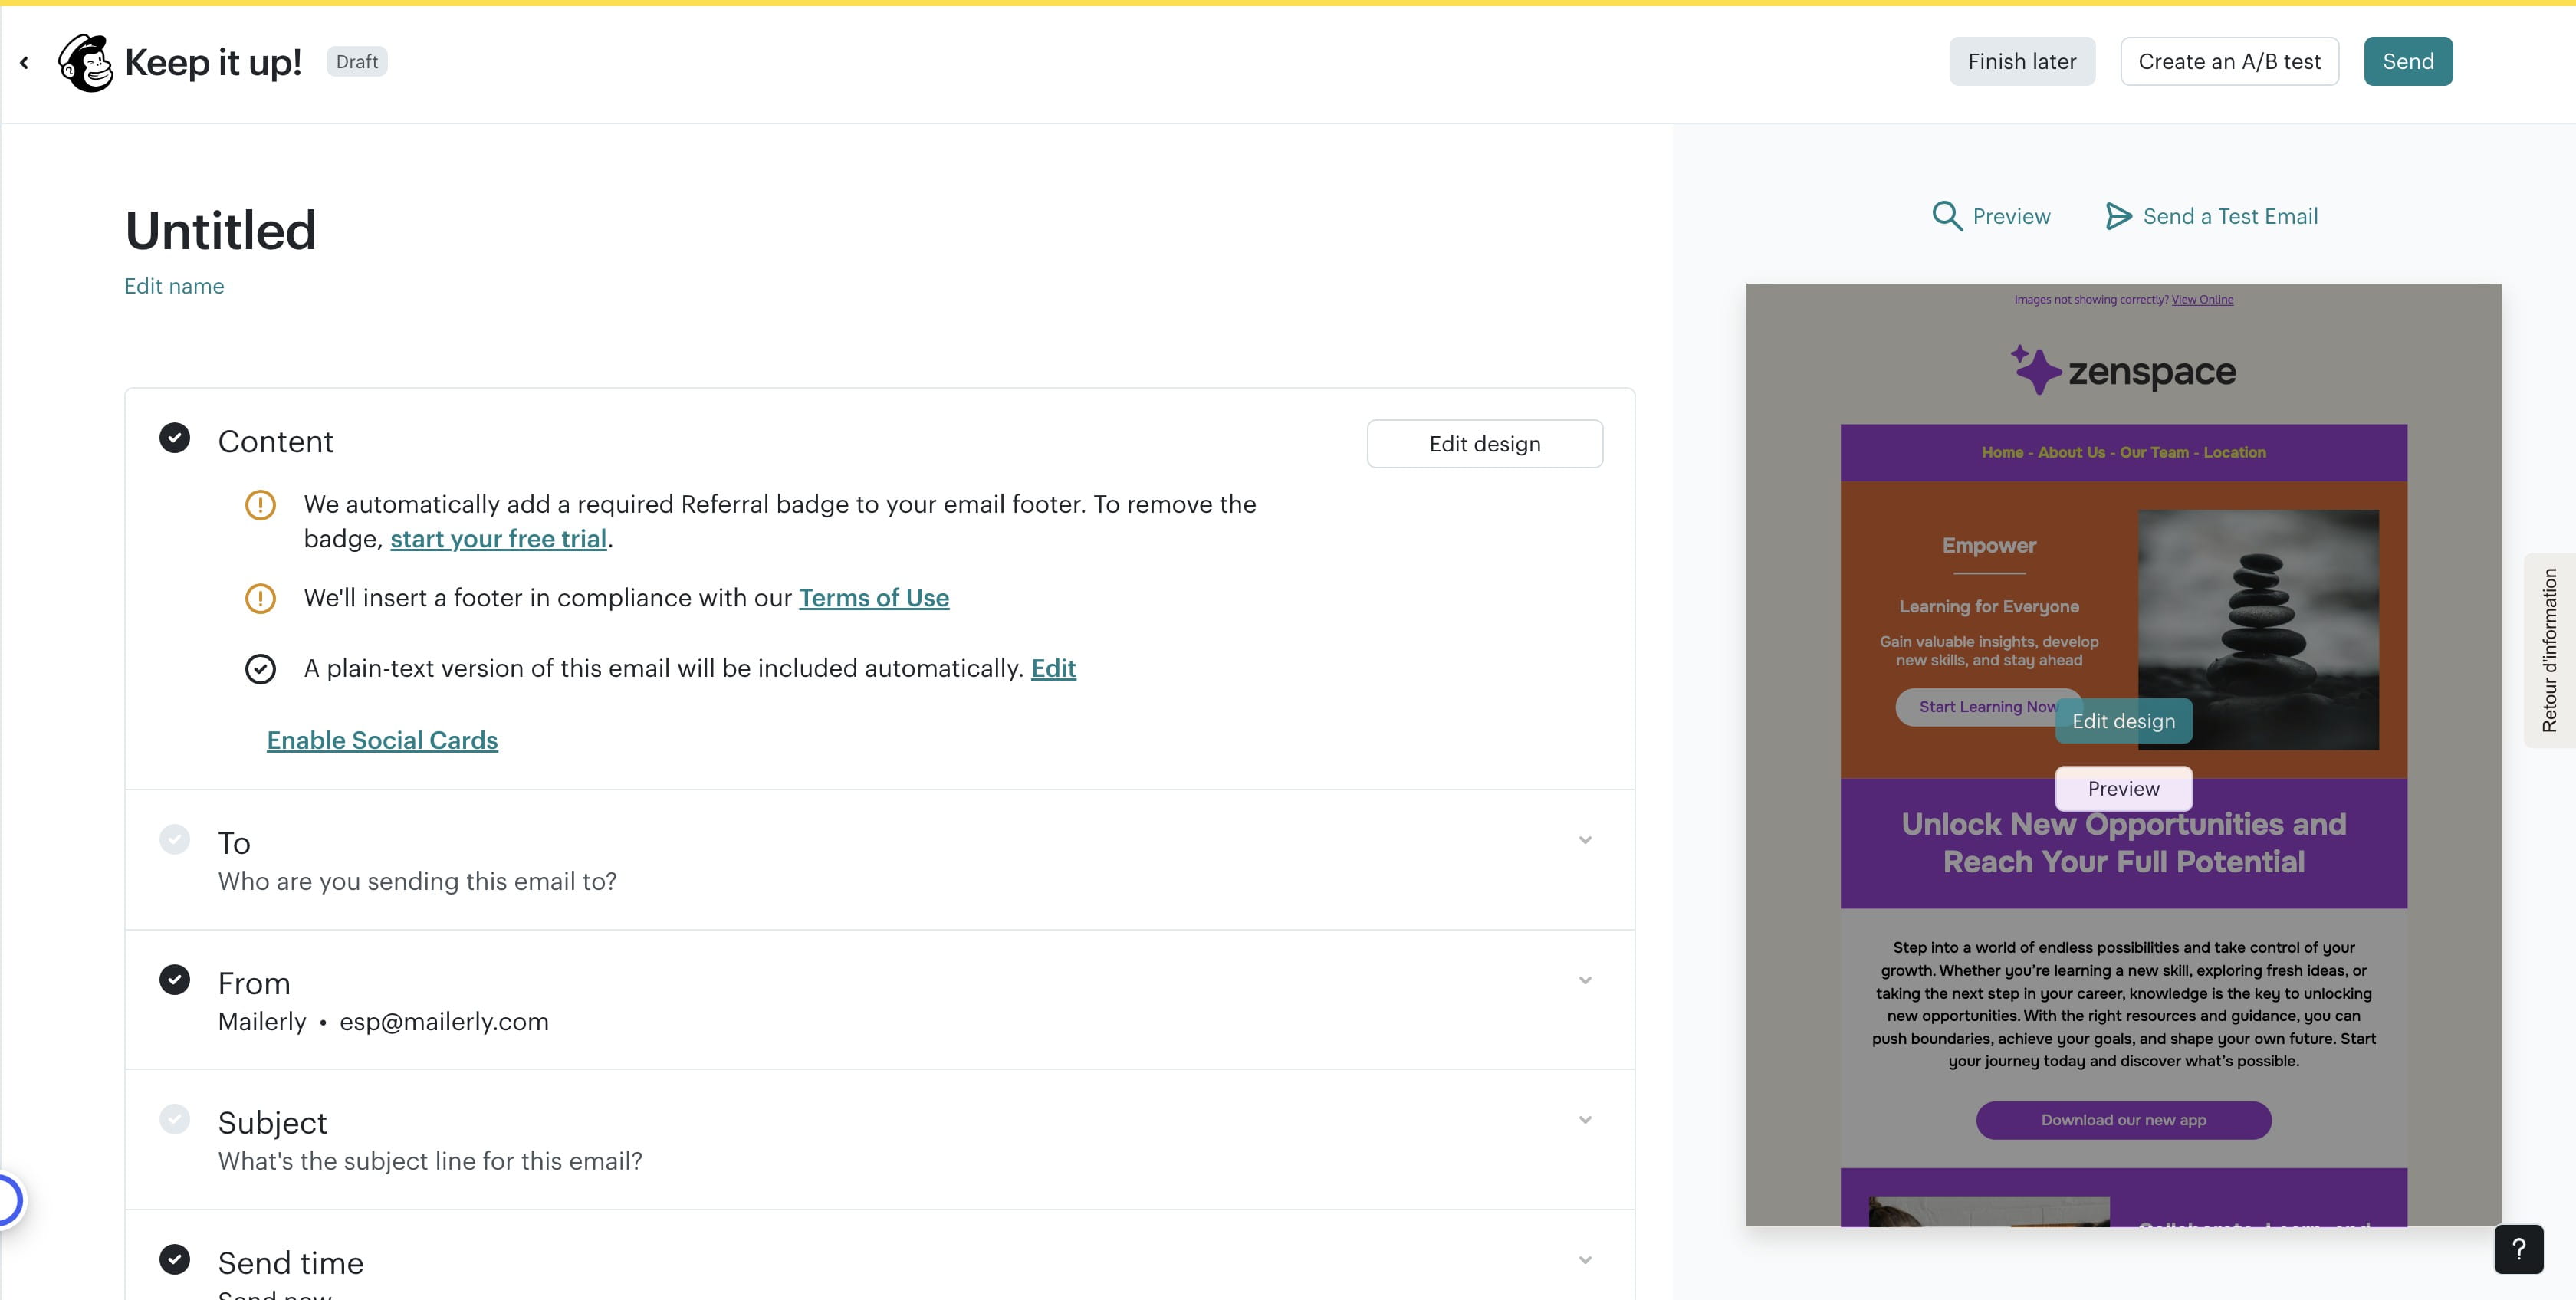The height and width of the screenshot is (1300, 2576).
Task: Open the Retour d'information side tab
Action: (2549, 650)
